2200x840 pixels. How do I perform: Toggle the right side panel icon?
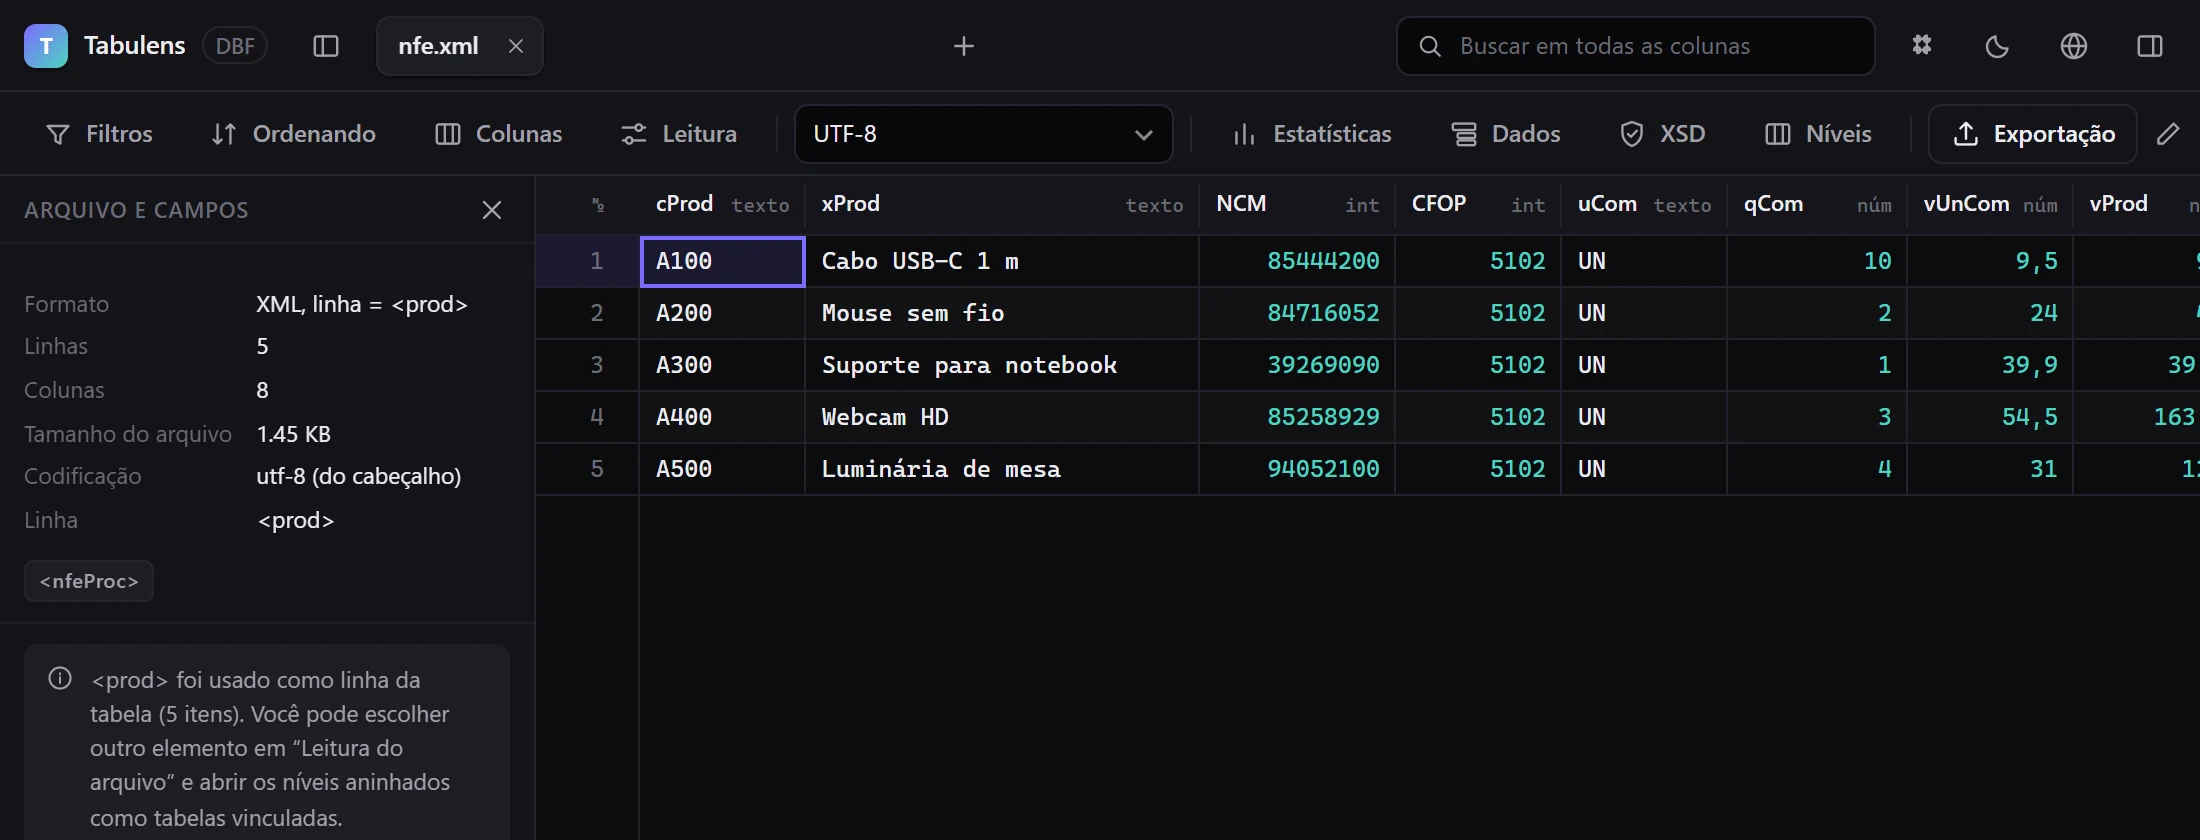coord(2150,46)
